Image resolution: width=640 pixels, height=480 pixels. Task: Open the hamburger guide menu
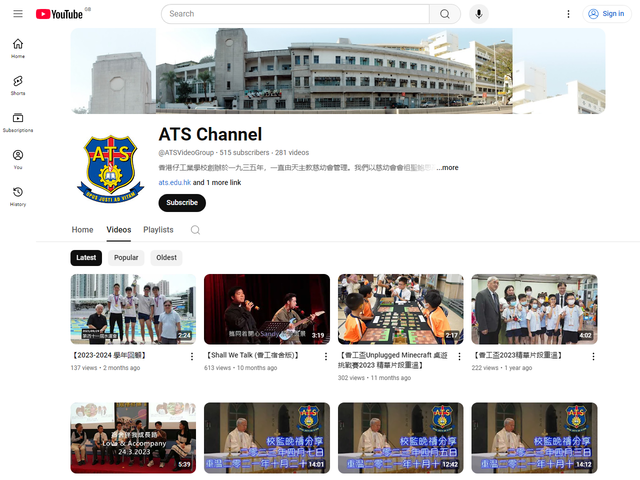(18, 14)
